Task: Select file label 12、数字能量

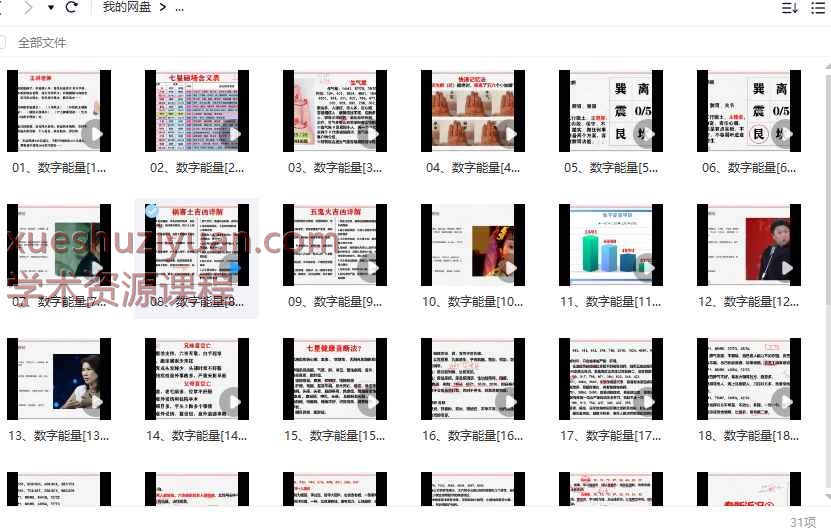Action: click(x=748, y=302)
